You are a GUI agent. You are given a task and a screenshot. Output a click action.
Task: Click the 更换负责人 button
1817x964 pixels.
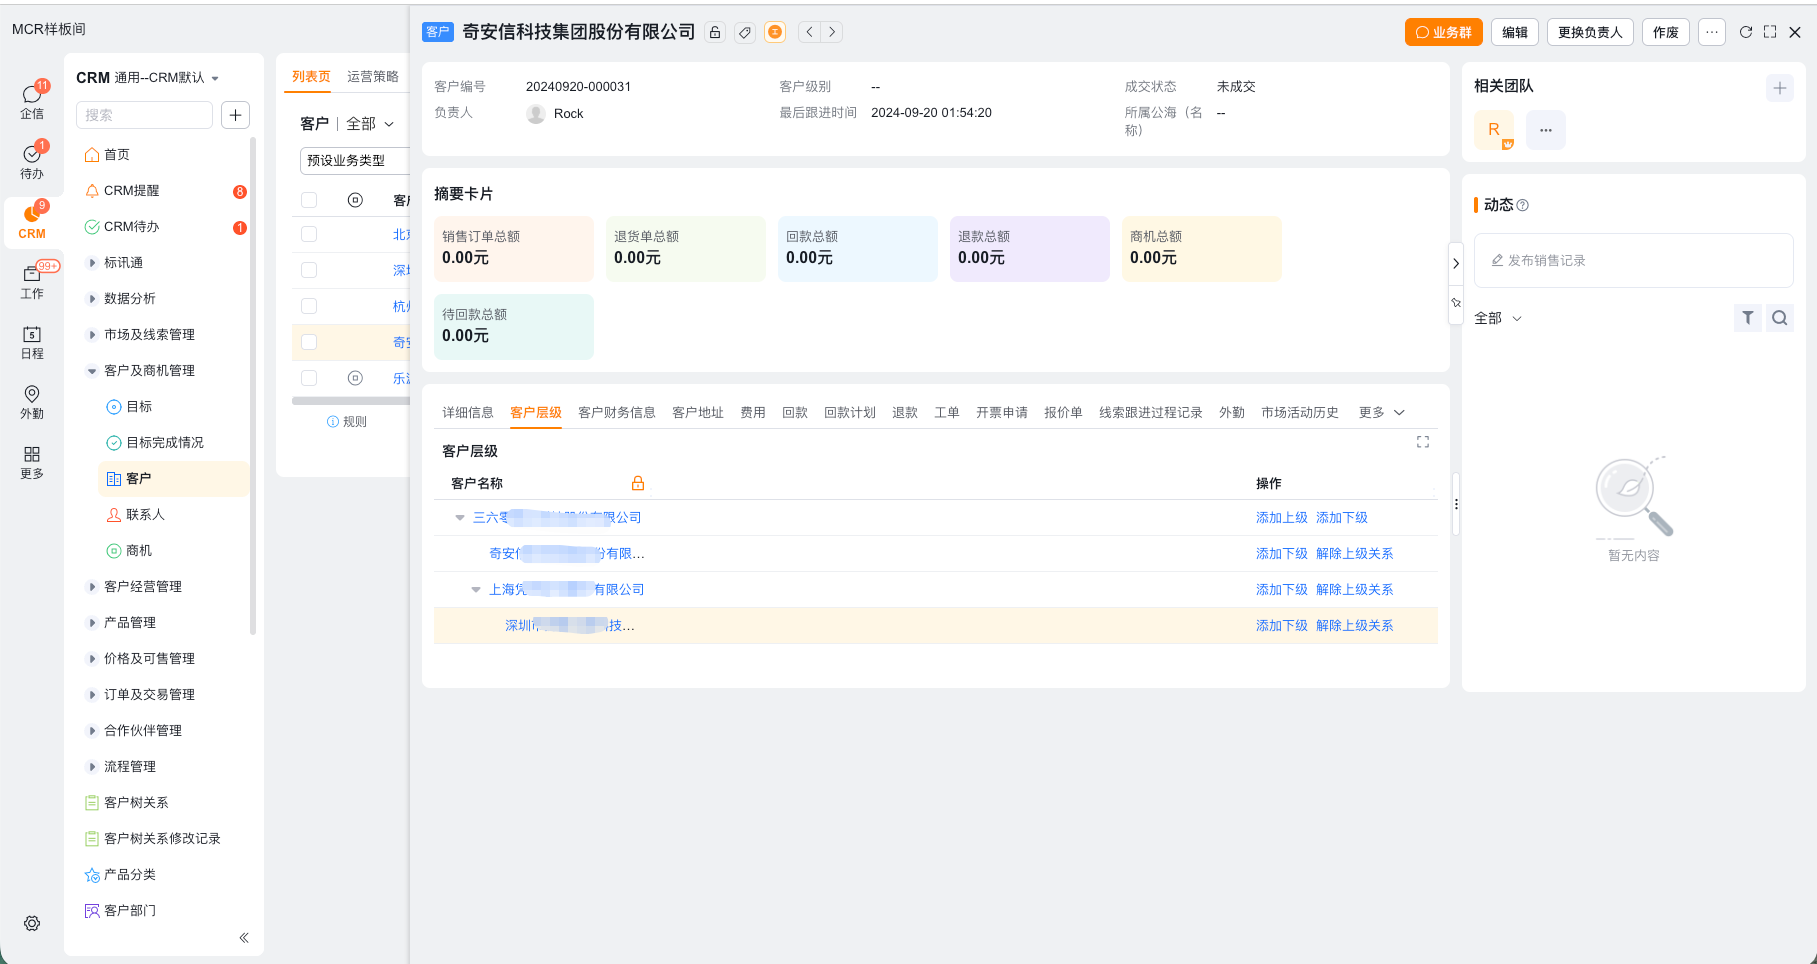tap(1590, 32)
